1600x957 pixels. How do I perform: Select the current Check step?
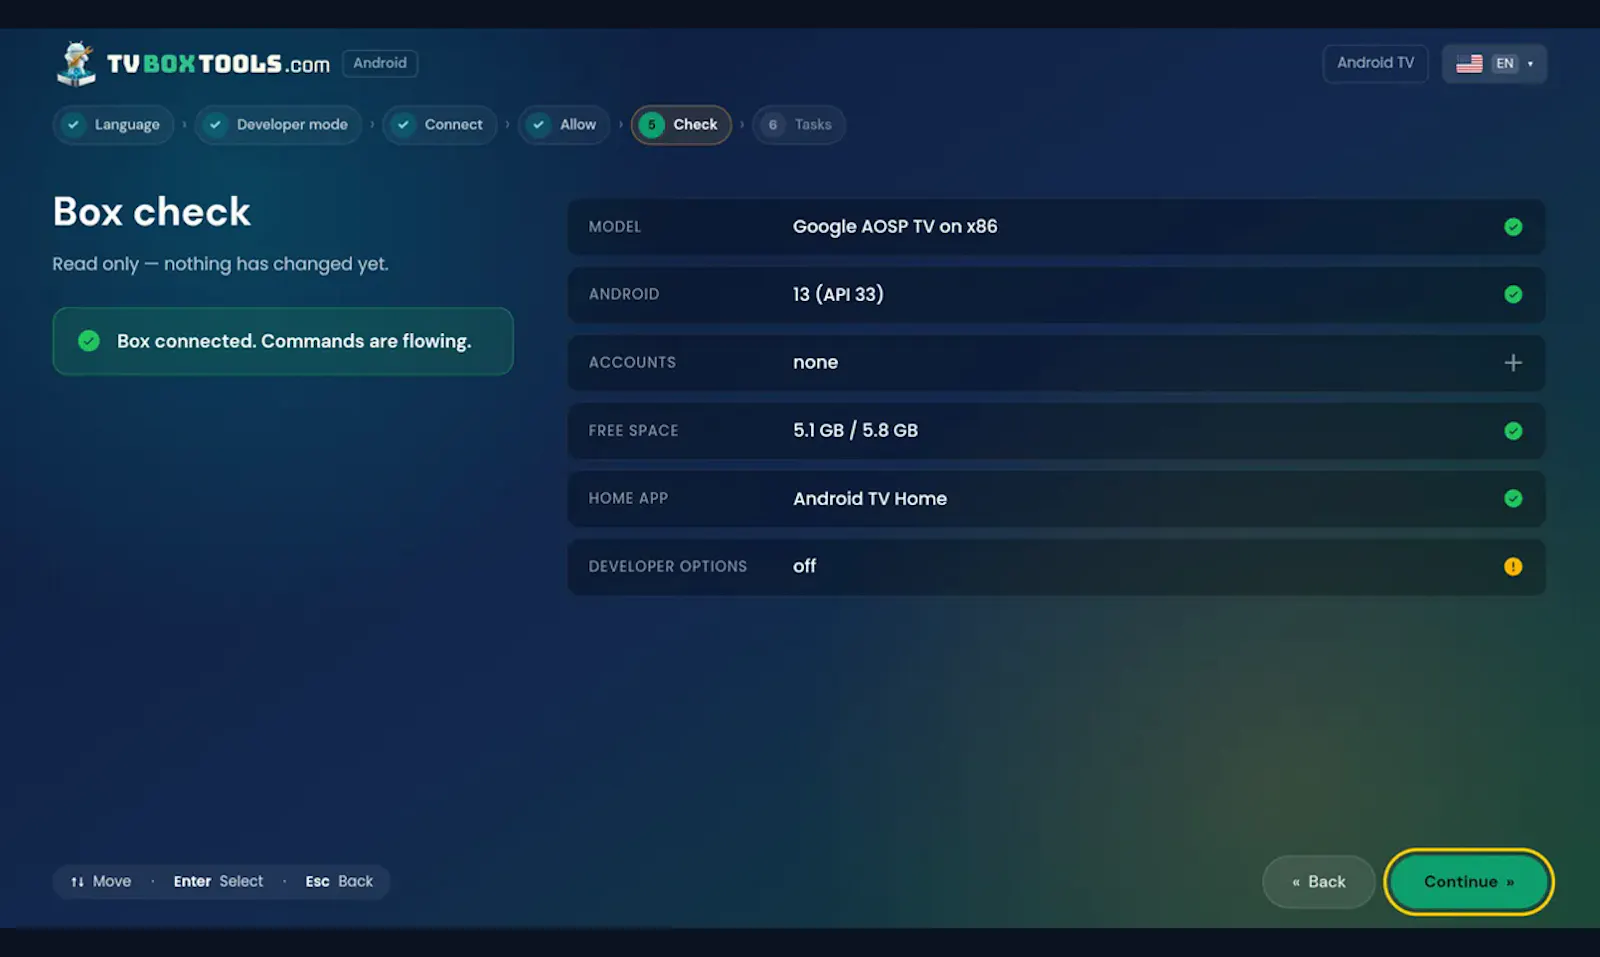[681, 125]
